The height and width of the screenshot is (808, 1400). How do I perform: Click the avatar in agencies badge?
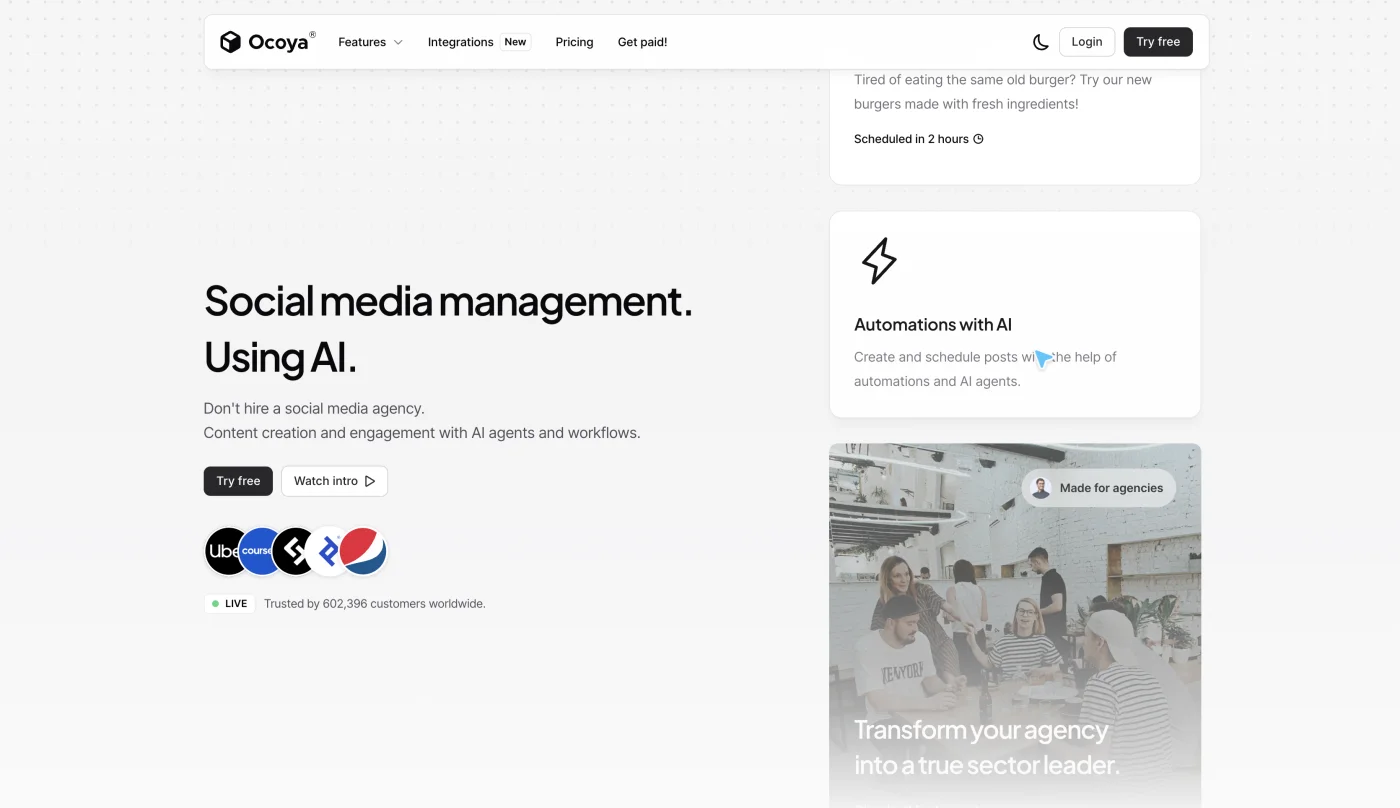pyautogui.click(x=1041, y=488)
